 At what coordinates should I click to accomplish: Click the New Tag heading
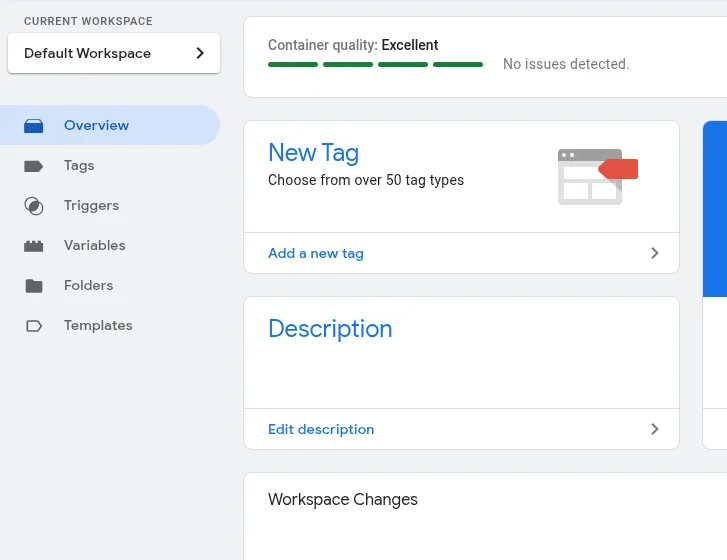313,153
